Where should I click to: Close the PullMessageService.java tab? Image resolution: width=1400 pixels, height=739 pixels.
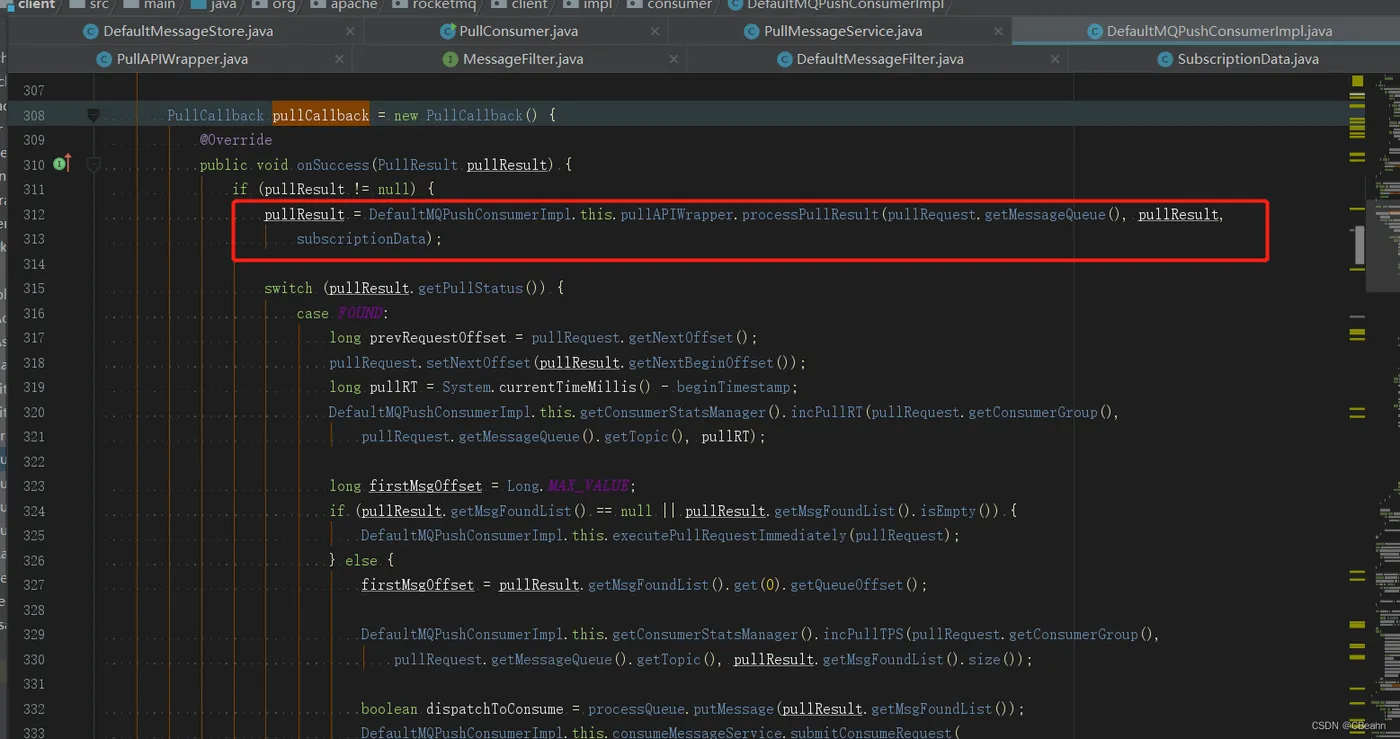[998, 31]
